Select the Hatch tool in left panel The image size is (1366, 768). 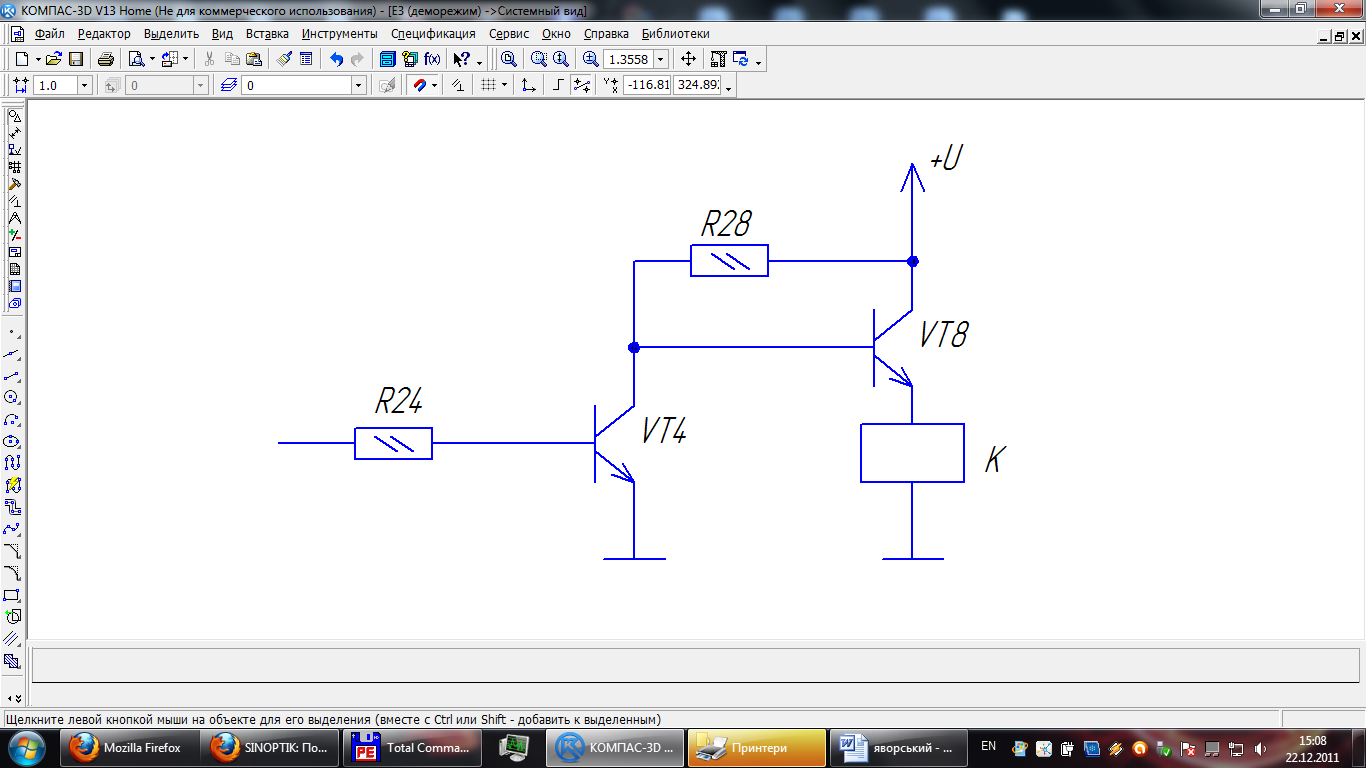13,661
